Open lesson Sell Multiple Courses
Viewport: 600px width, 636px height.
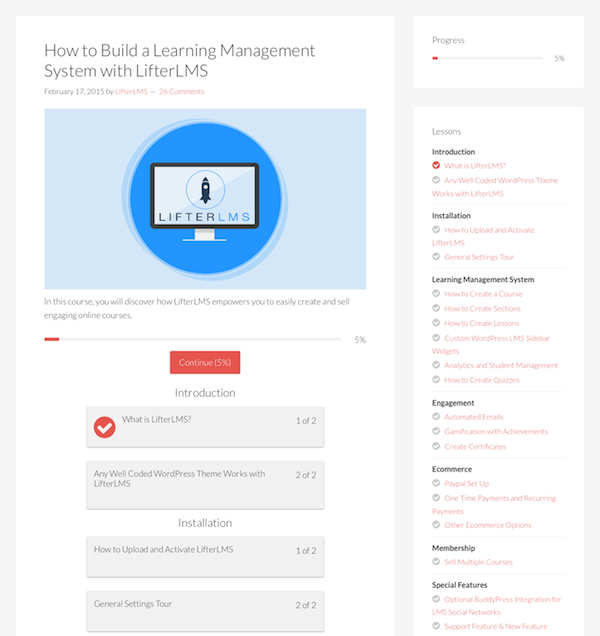478,562
